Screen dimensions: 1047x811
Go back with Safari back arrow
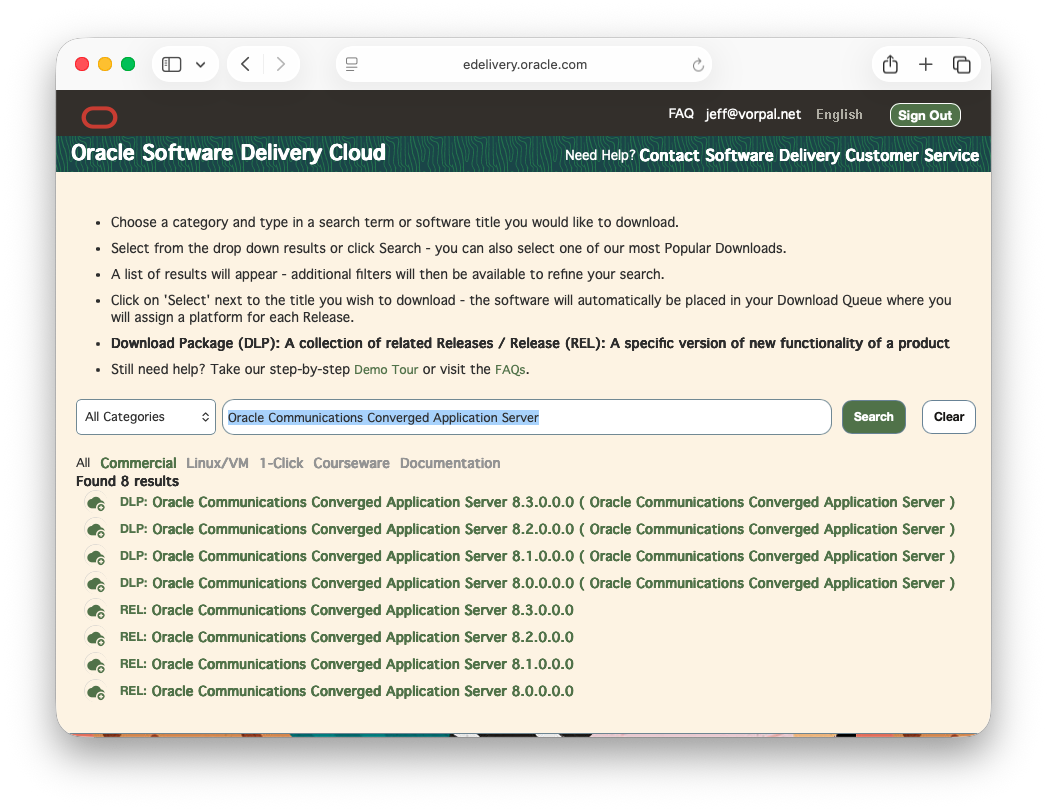click(x=246, y=64)
